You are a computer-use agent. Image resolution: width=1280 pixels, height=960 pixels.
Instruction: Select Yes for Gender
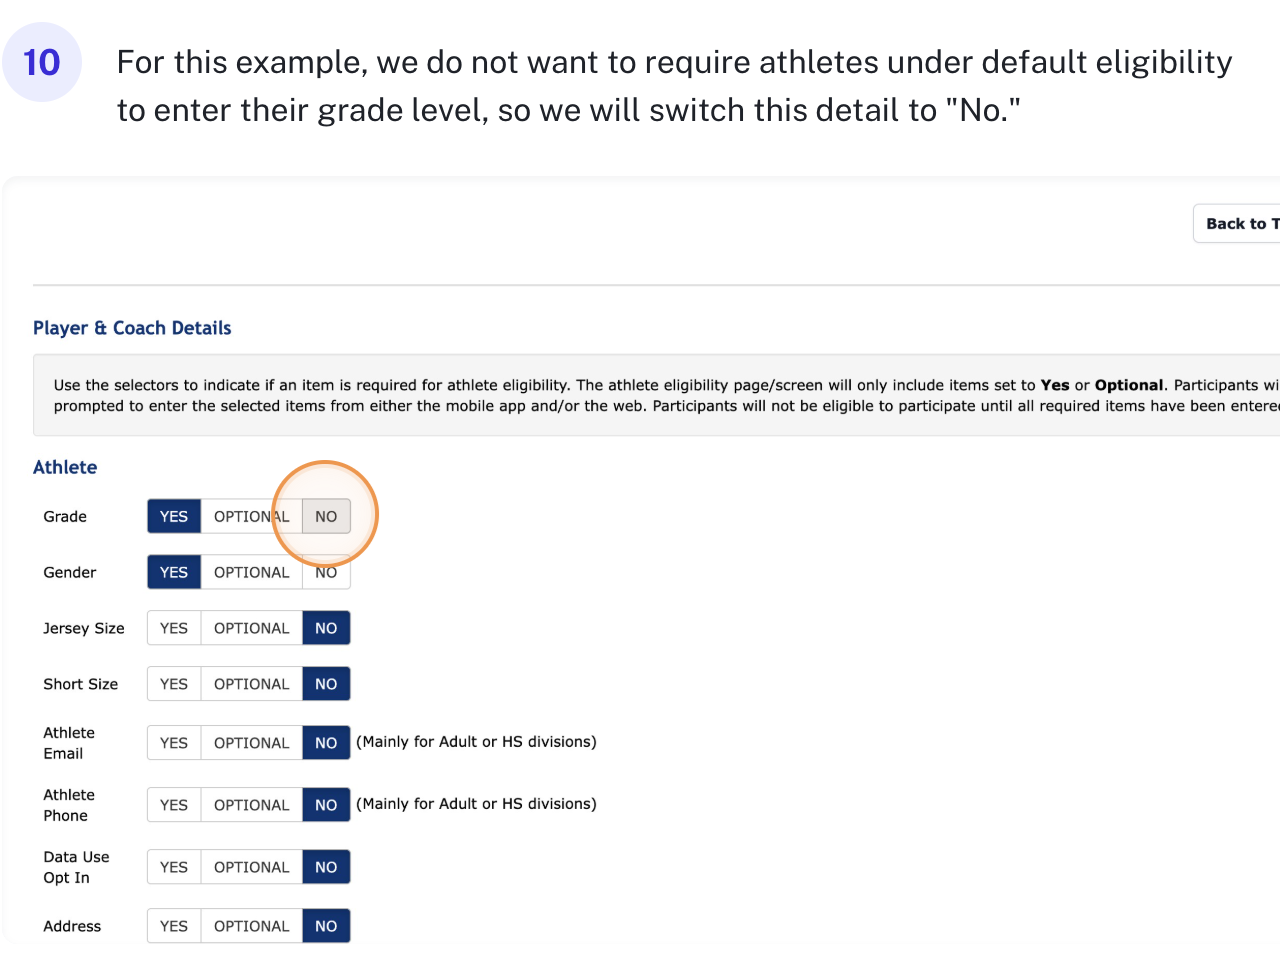174,572
